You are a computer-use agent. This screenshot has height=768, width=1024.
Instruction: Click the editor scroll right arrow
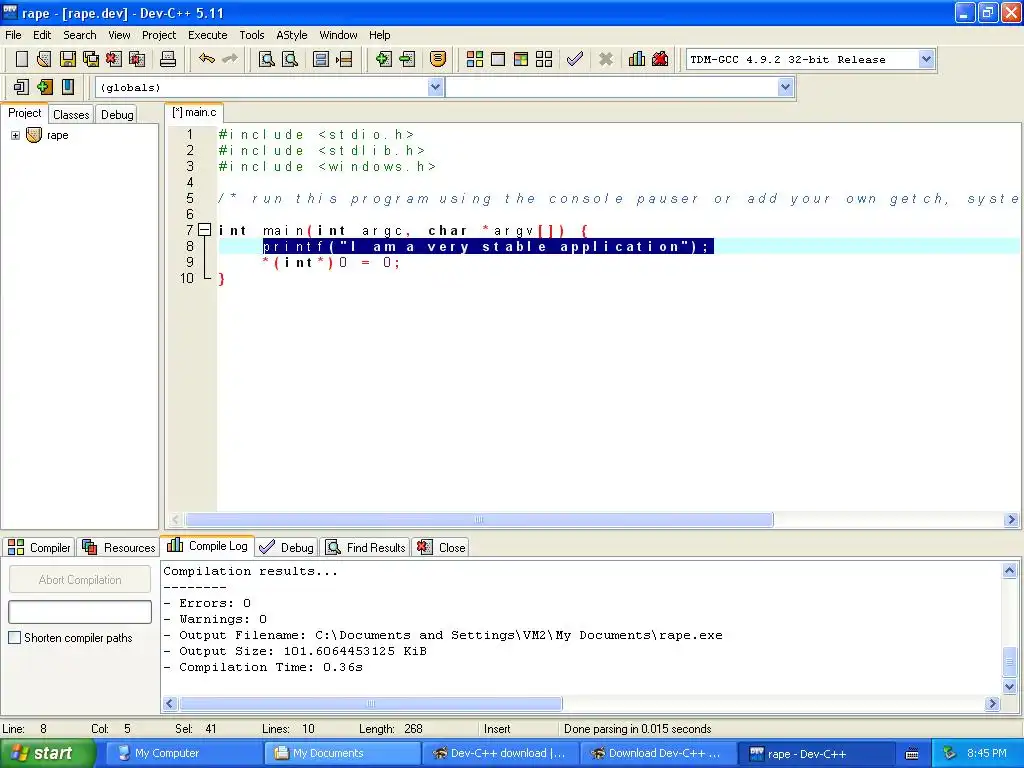pos(1012,520)
